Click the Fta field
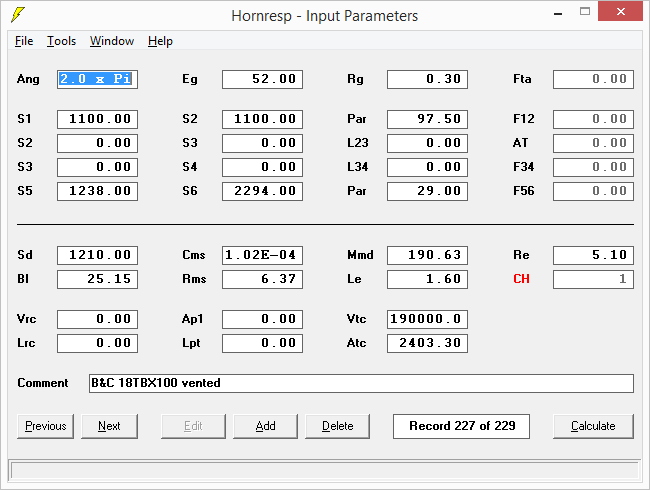The height and width of the screenshot is (490, 650). point(593,79)
